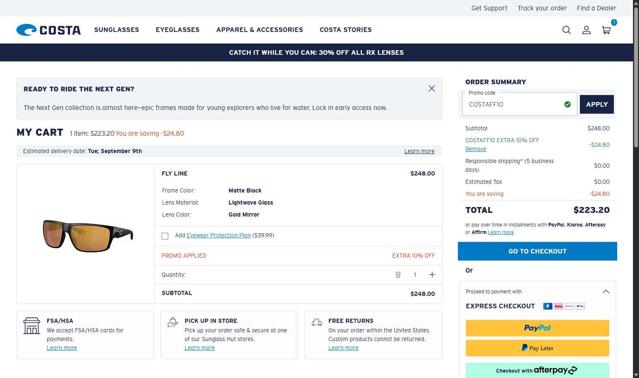The width and height of the screenshot is (639, 378).
Task: Open Learn more under FSA/HSA
Action: [62, 348]
